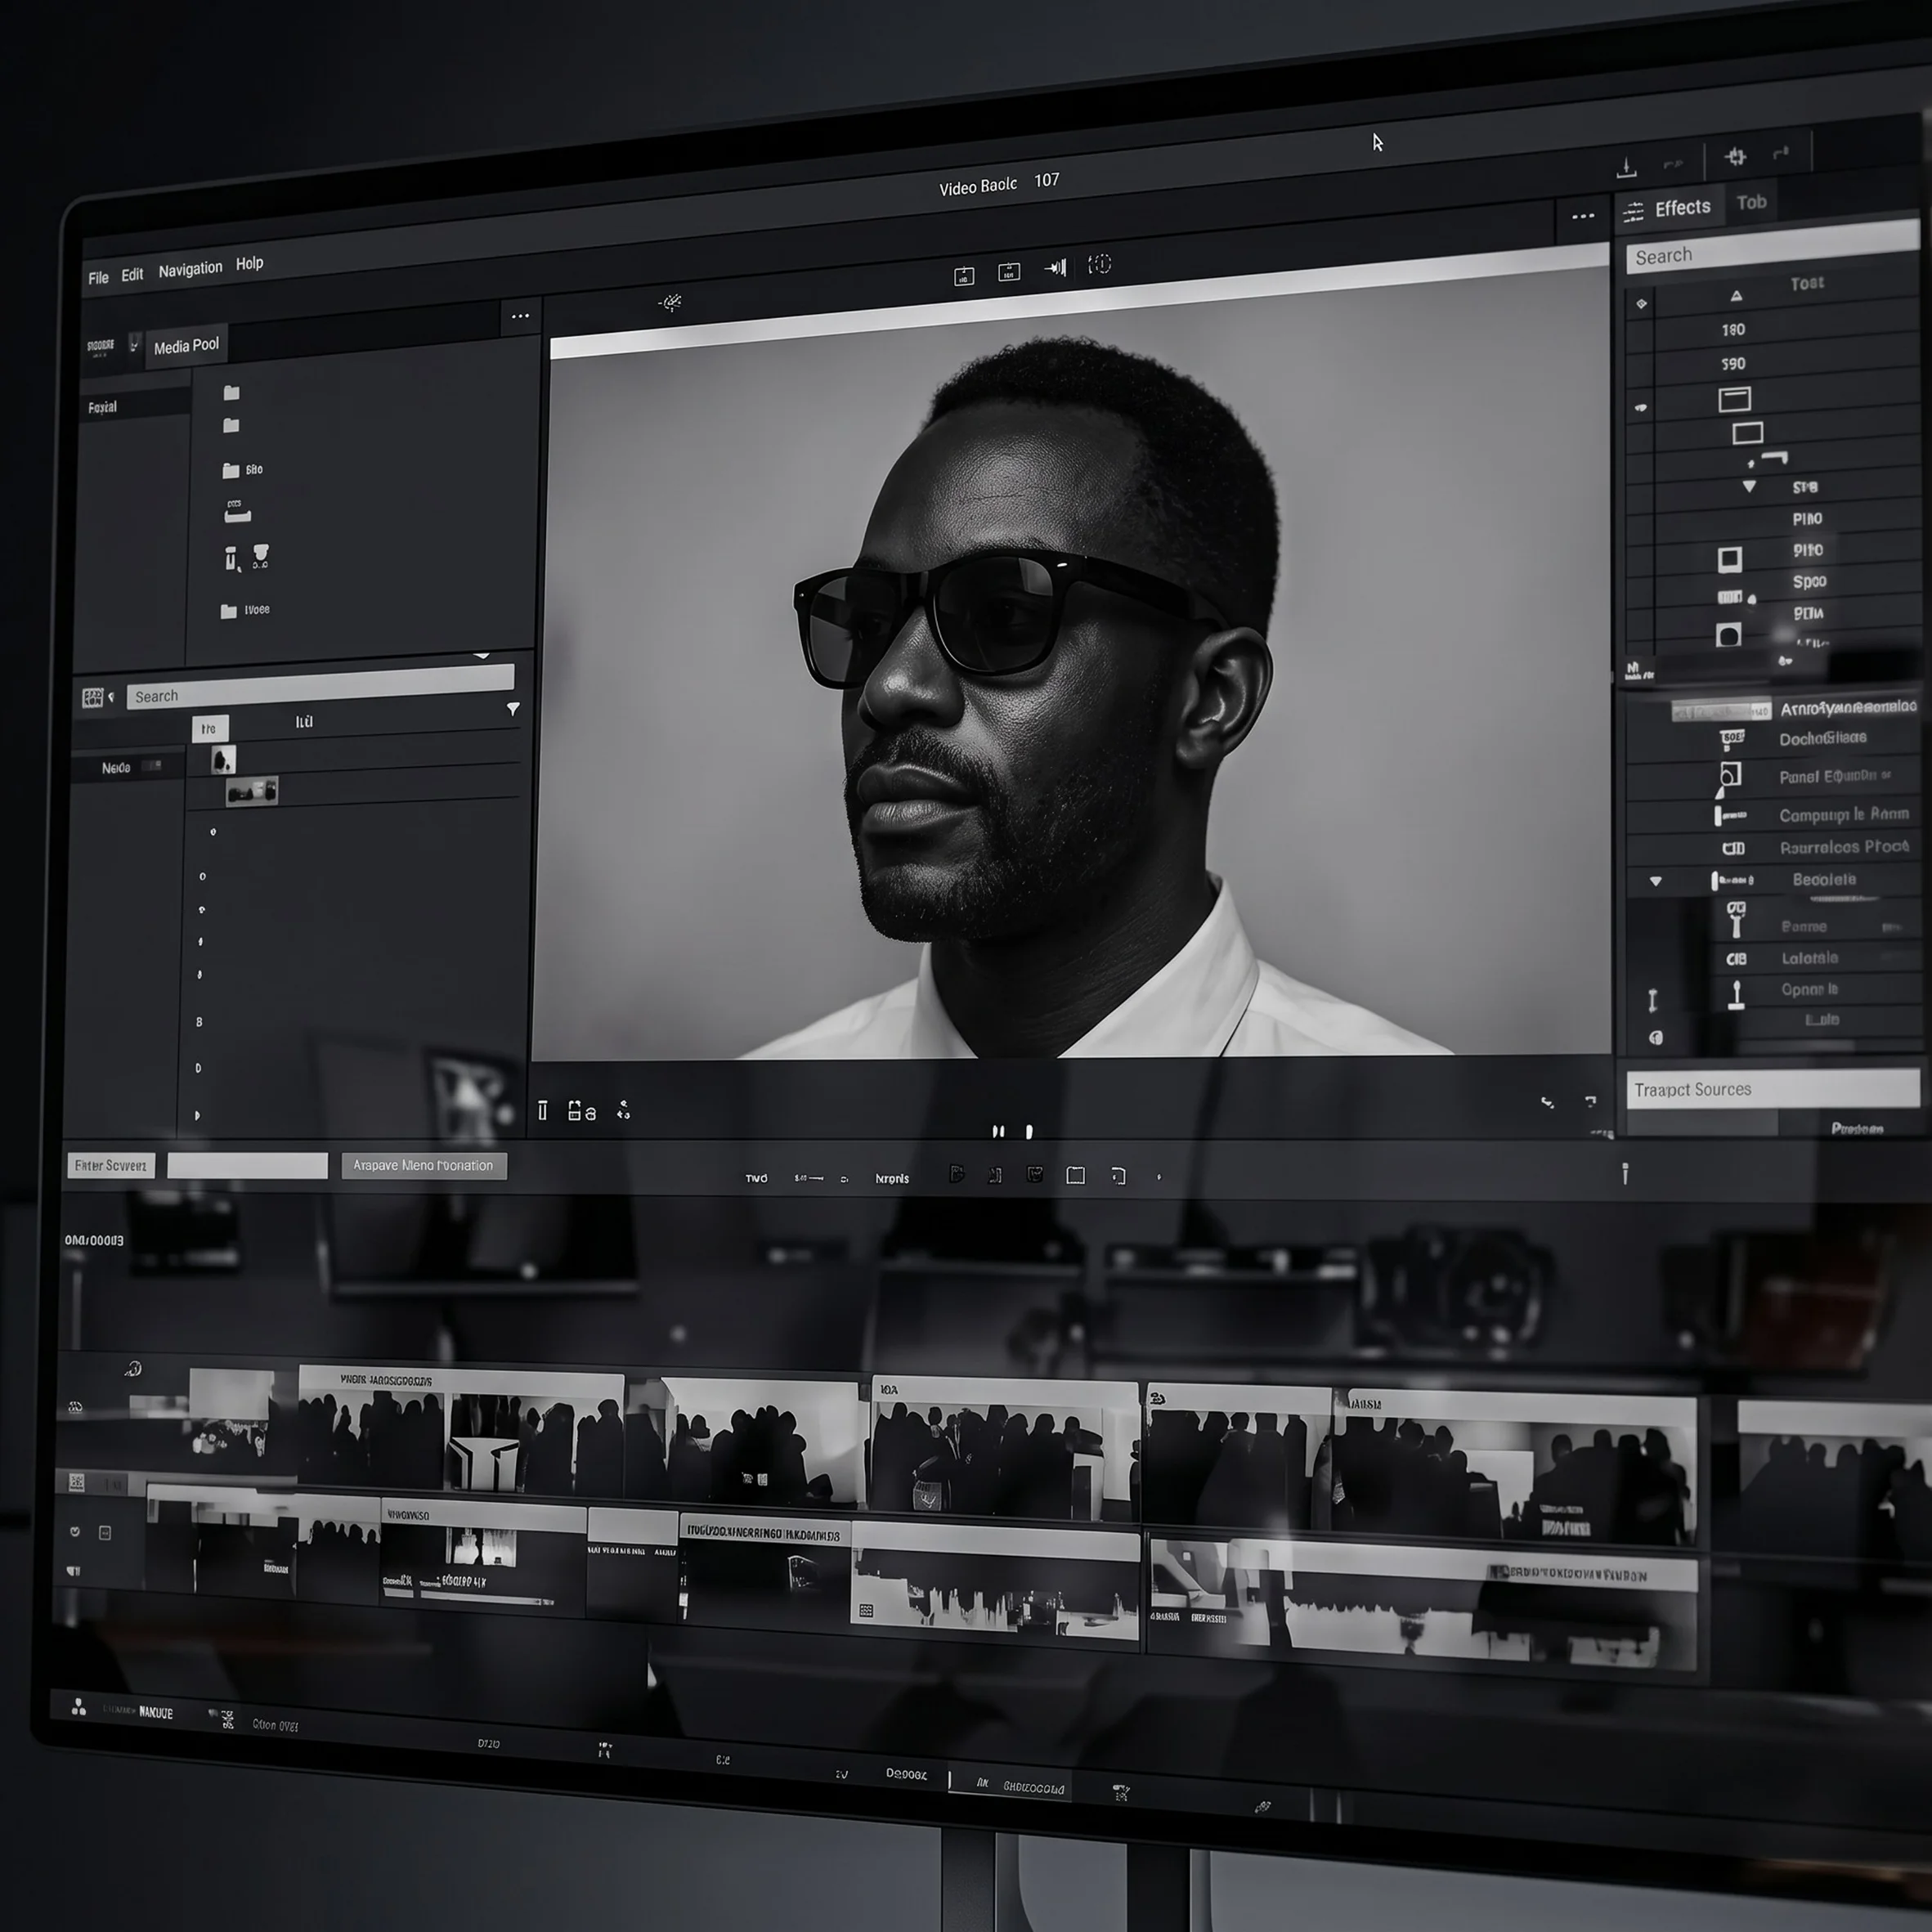
Task: Collapse the Becolela group arrow
Action: point(1656,881)
